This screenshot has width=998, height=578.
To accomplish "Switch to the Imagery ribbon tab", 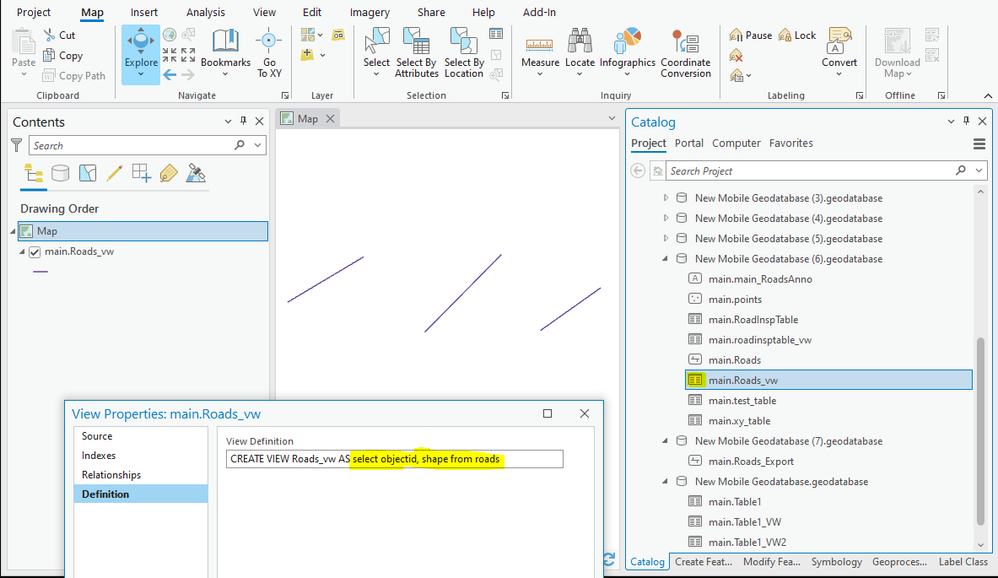I will [369, 12].
